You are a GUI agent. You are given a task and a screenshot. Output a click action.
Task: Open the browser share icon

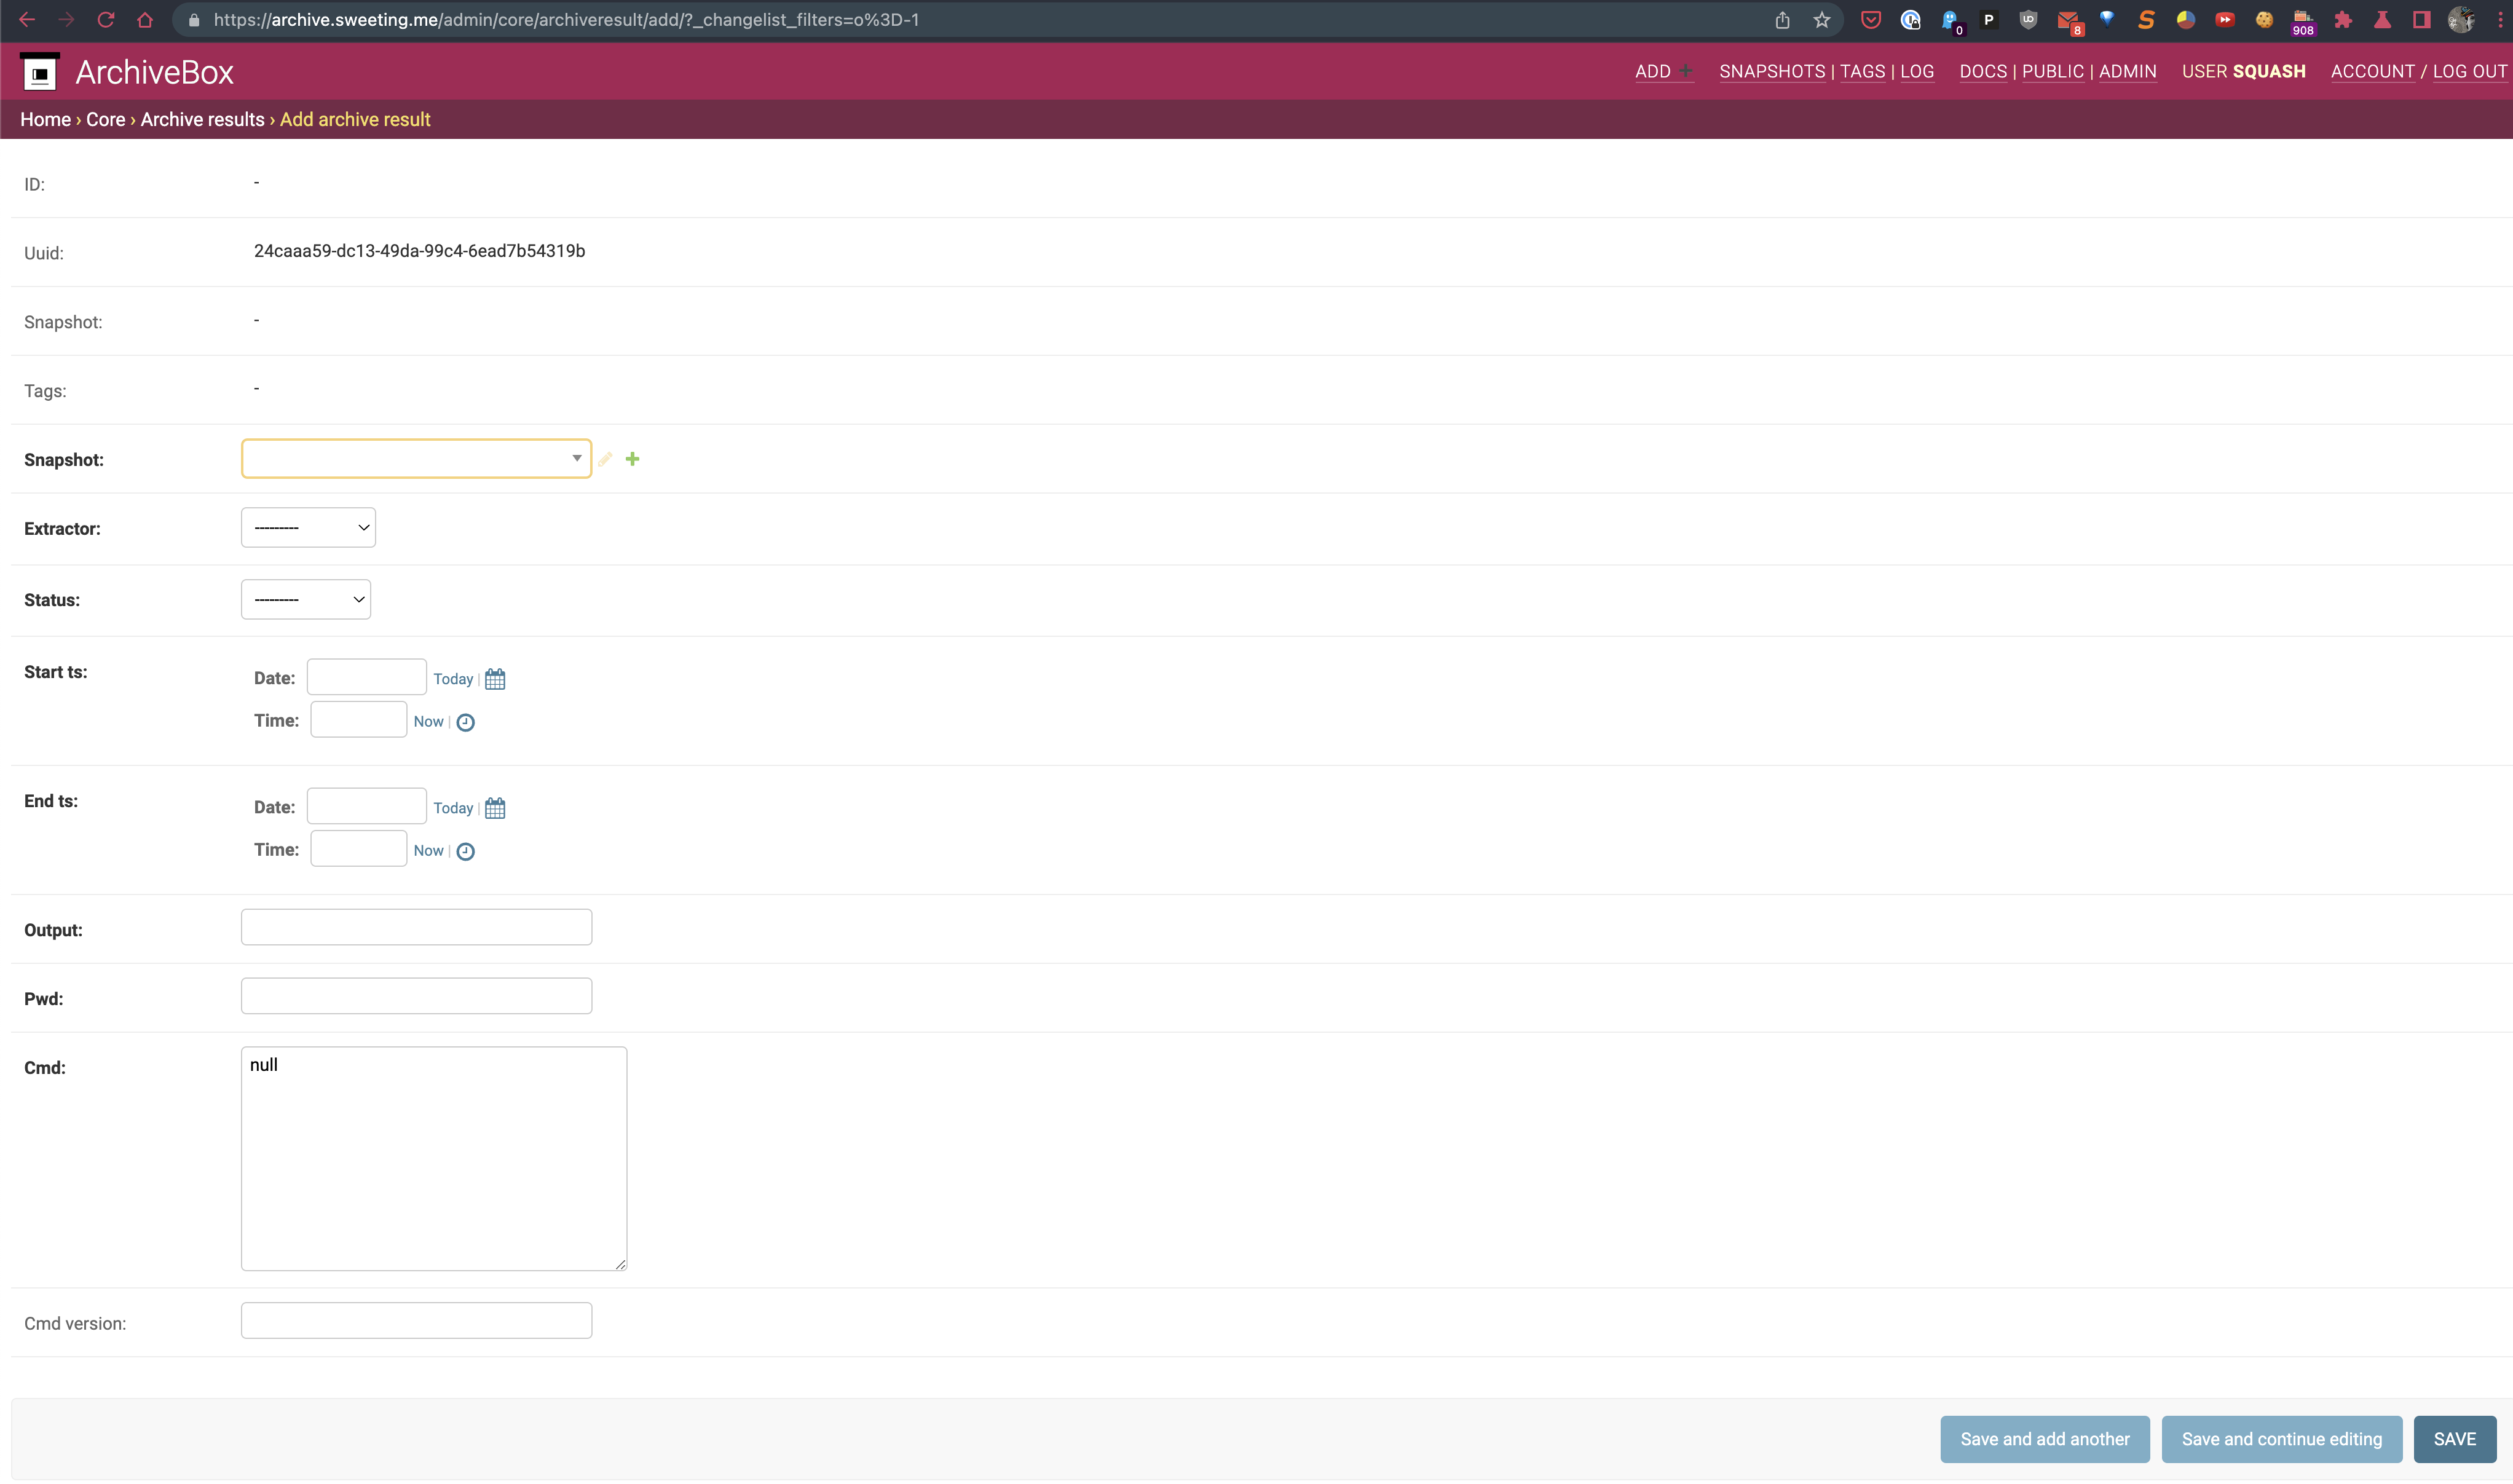(1782, 20)
